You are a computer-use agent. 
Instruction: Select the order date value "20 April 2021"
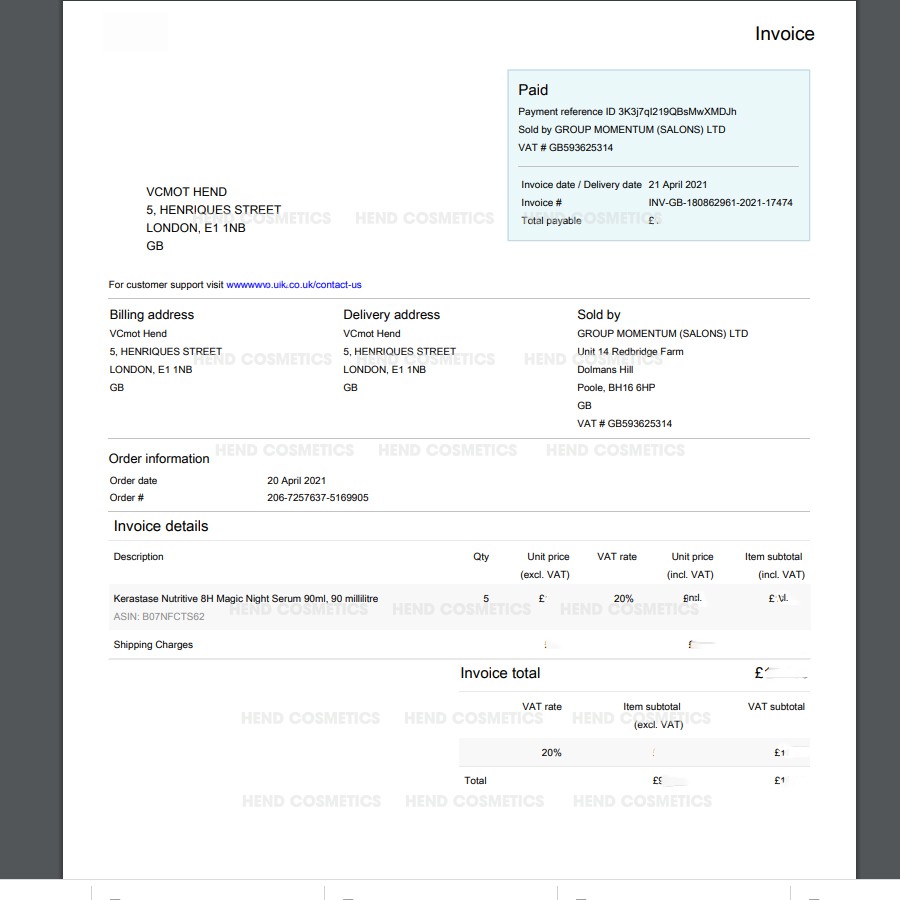coord(296,480)
